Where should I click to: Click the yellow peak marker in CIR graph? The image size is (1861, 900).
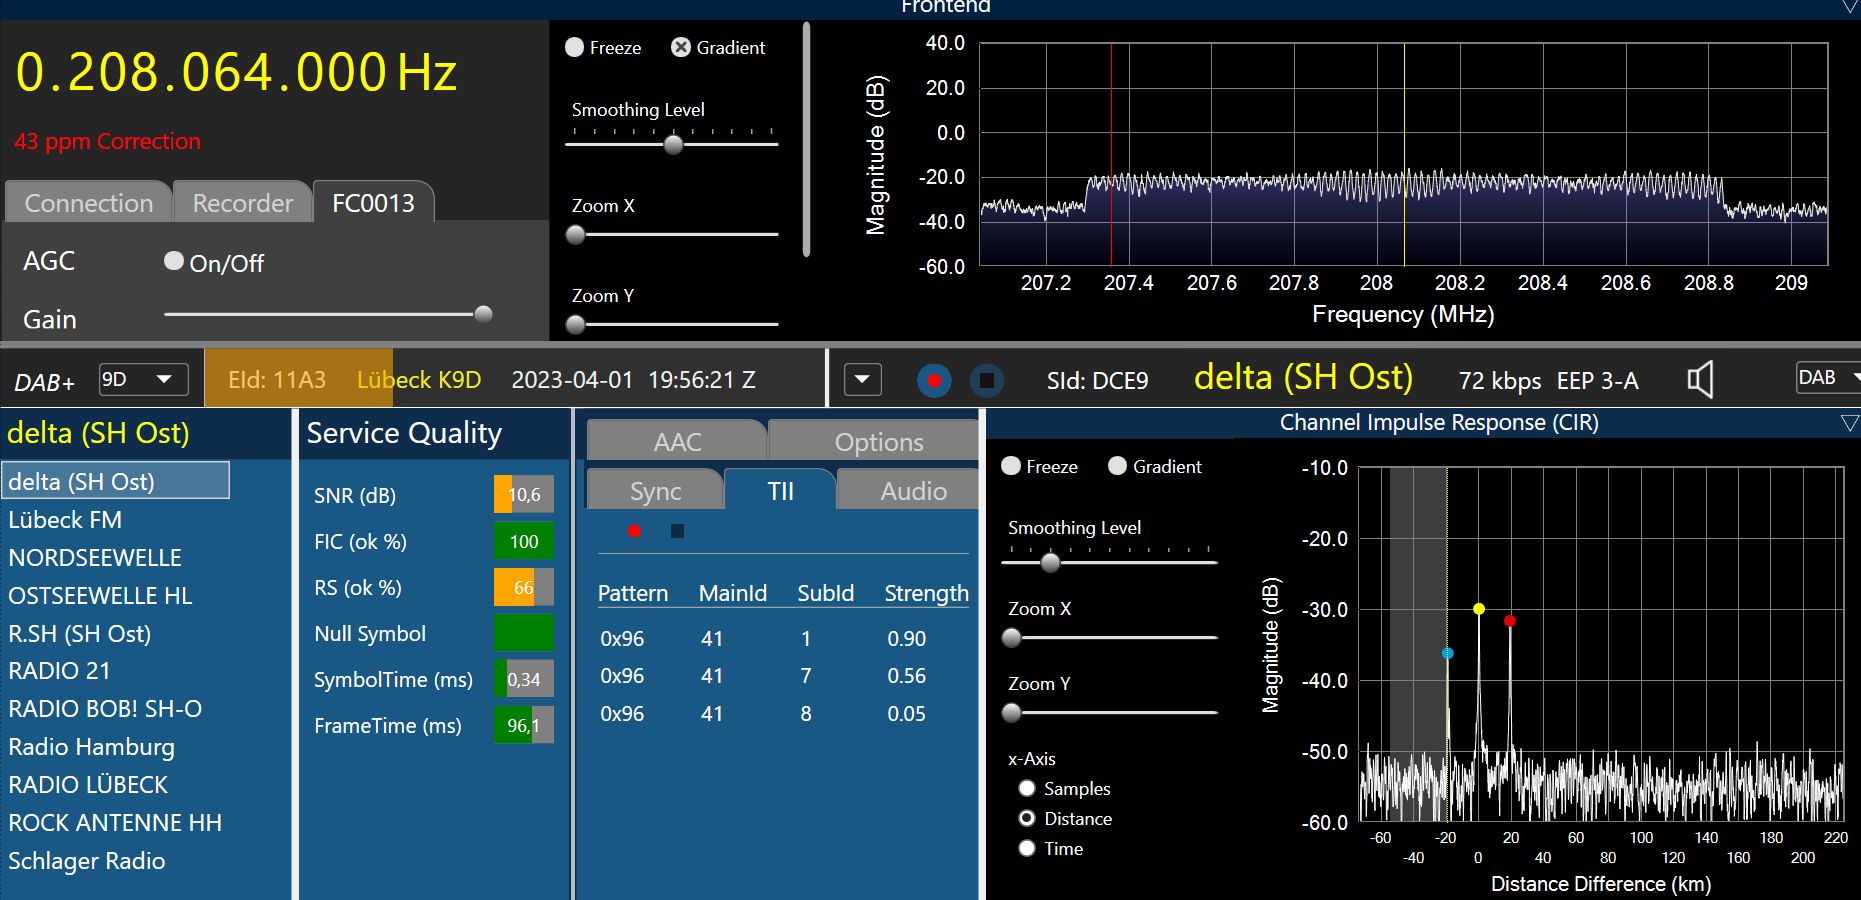1479,609
